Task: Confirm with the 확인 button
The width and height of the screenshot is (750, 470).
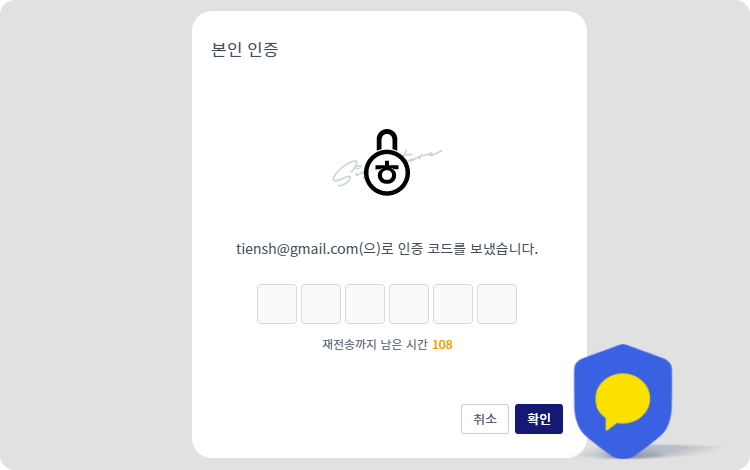Action: pyautogui.click(x=539, y=419)
